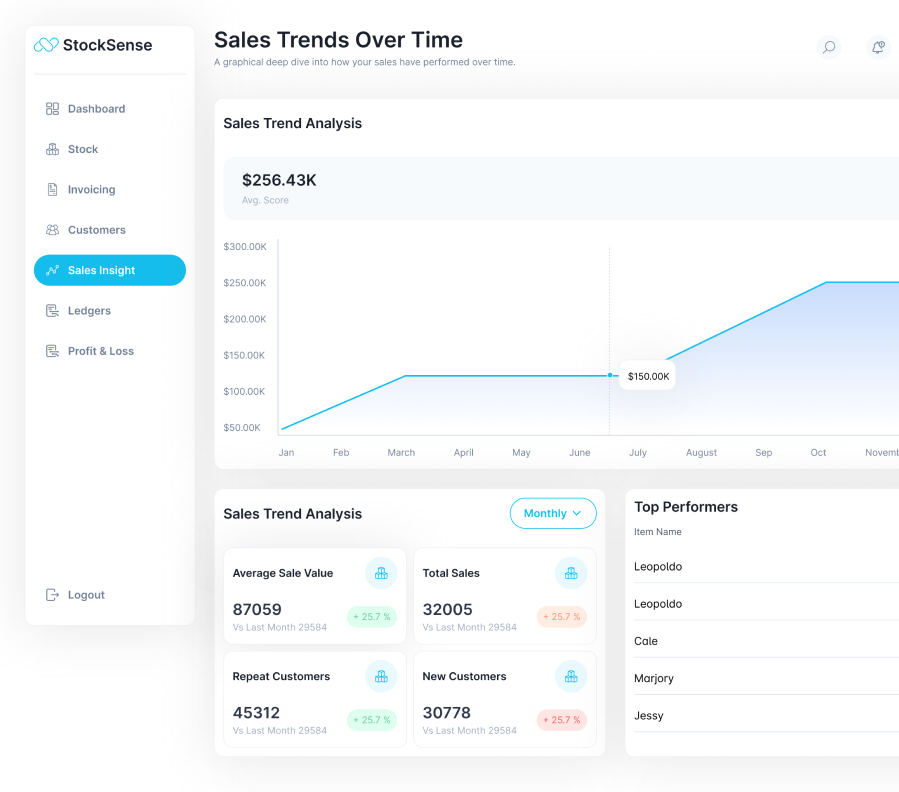The image size is (899, 792).
Task: Click the 45312 repeat customers value
Action: pos(256,712)
